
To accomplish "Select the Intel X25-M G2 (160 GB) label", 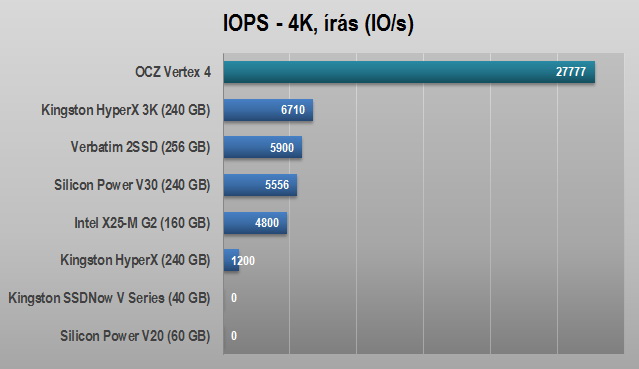I will 142,223.
